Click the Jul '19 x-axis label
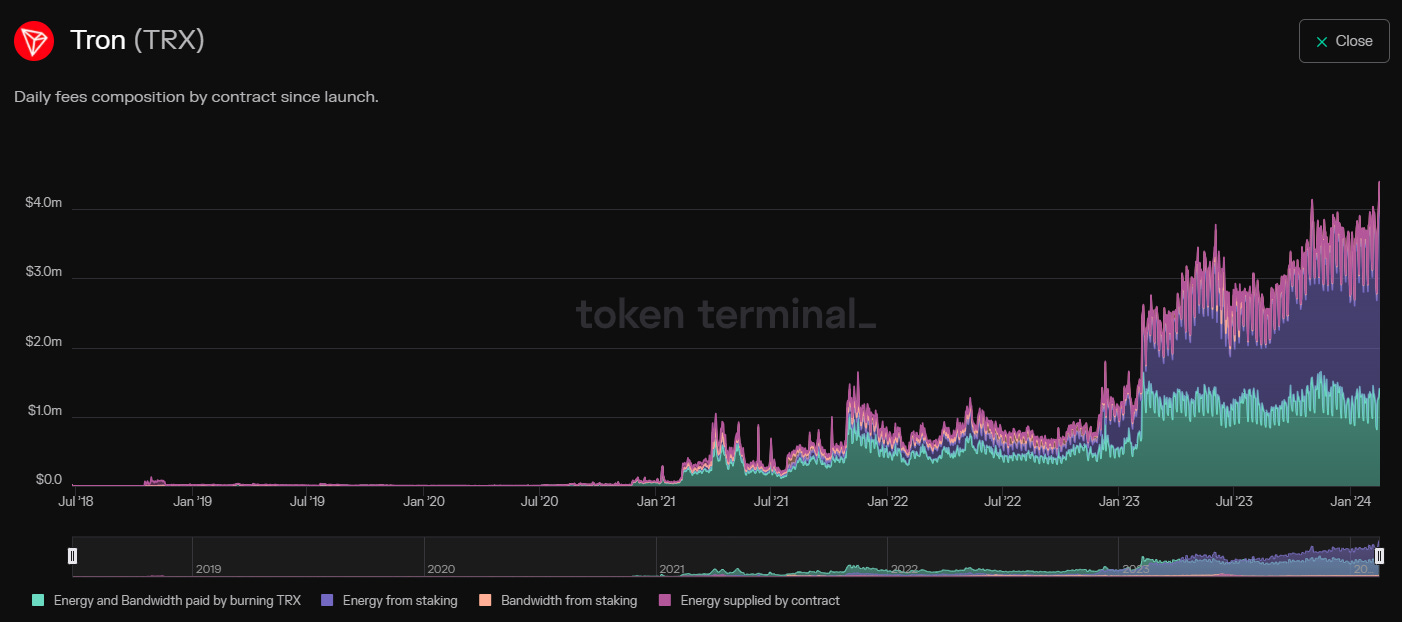Image resolution: width=1402 pixels, height=622 pixels. click(x=307, y=501)
